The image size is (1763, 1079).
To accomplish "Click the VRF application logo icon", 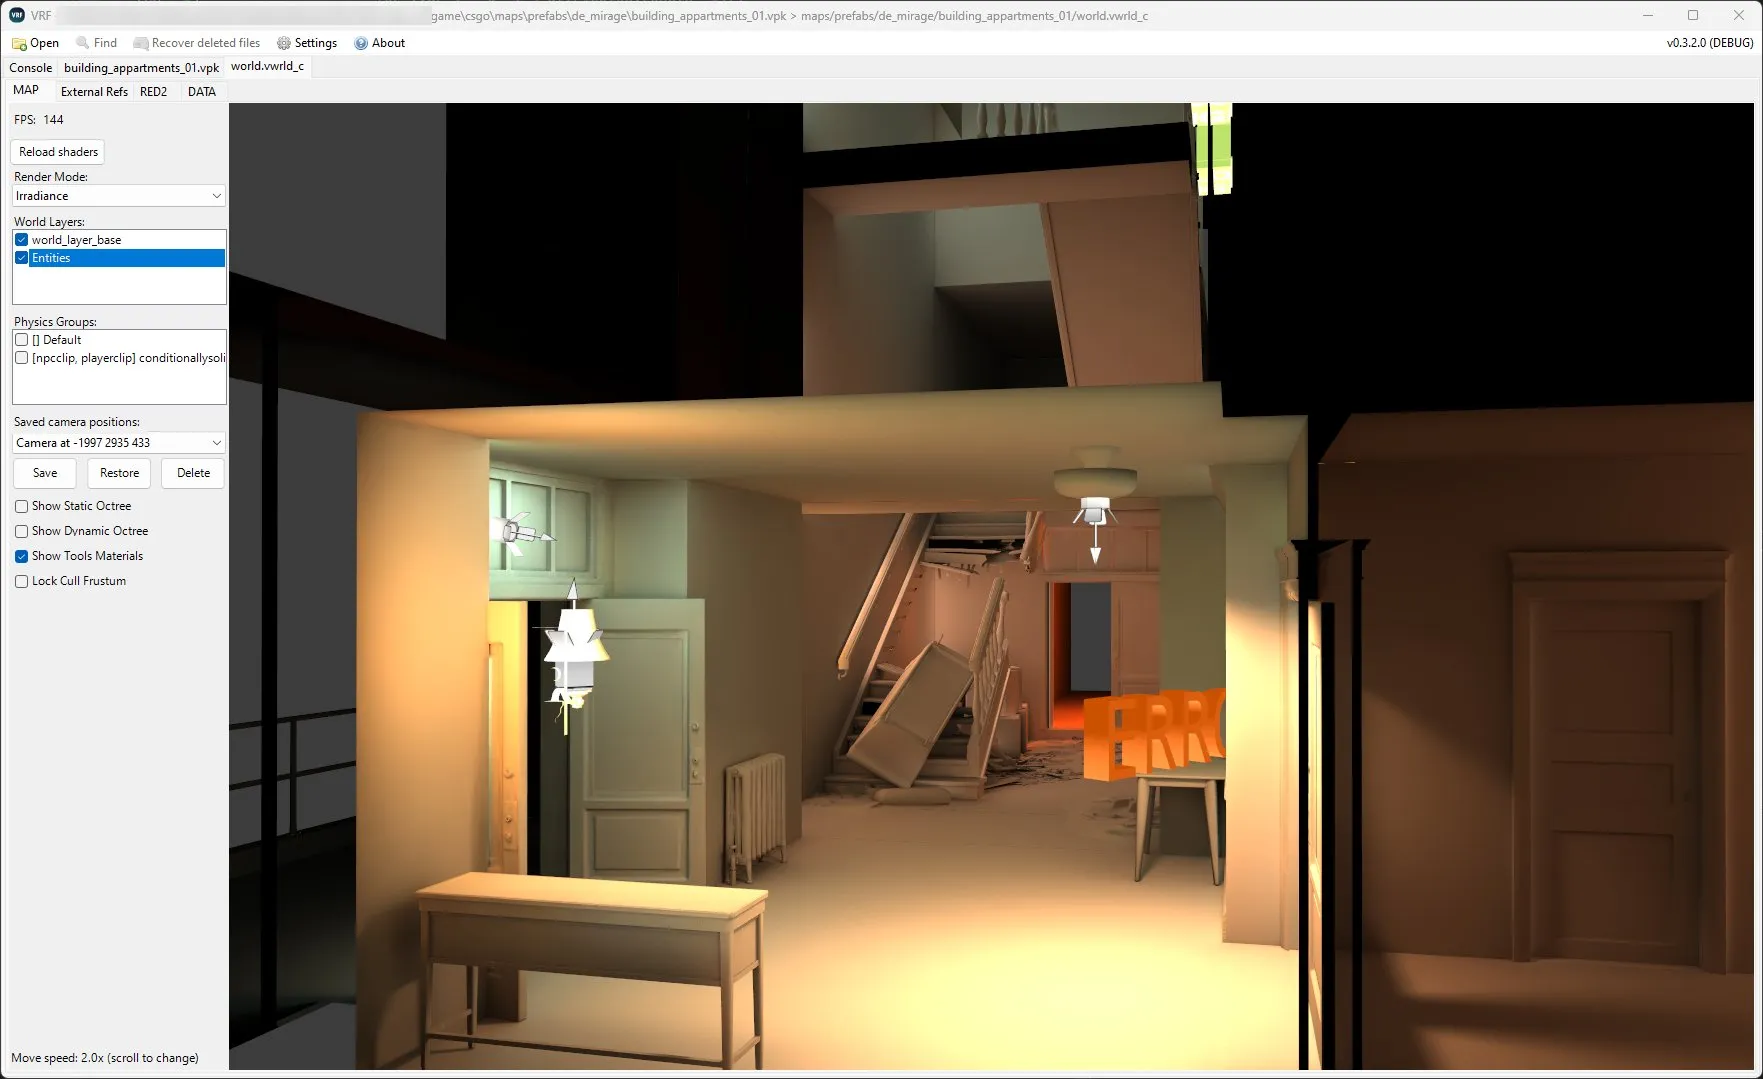I will (17, 15).
